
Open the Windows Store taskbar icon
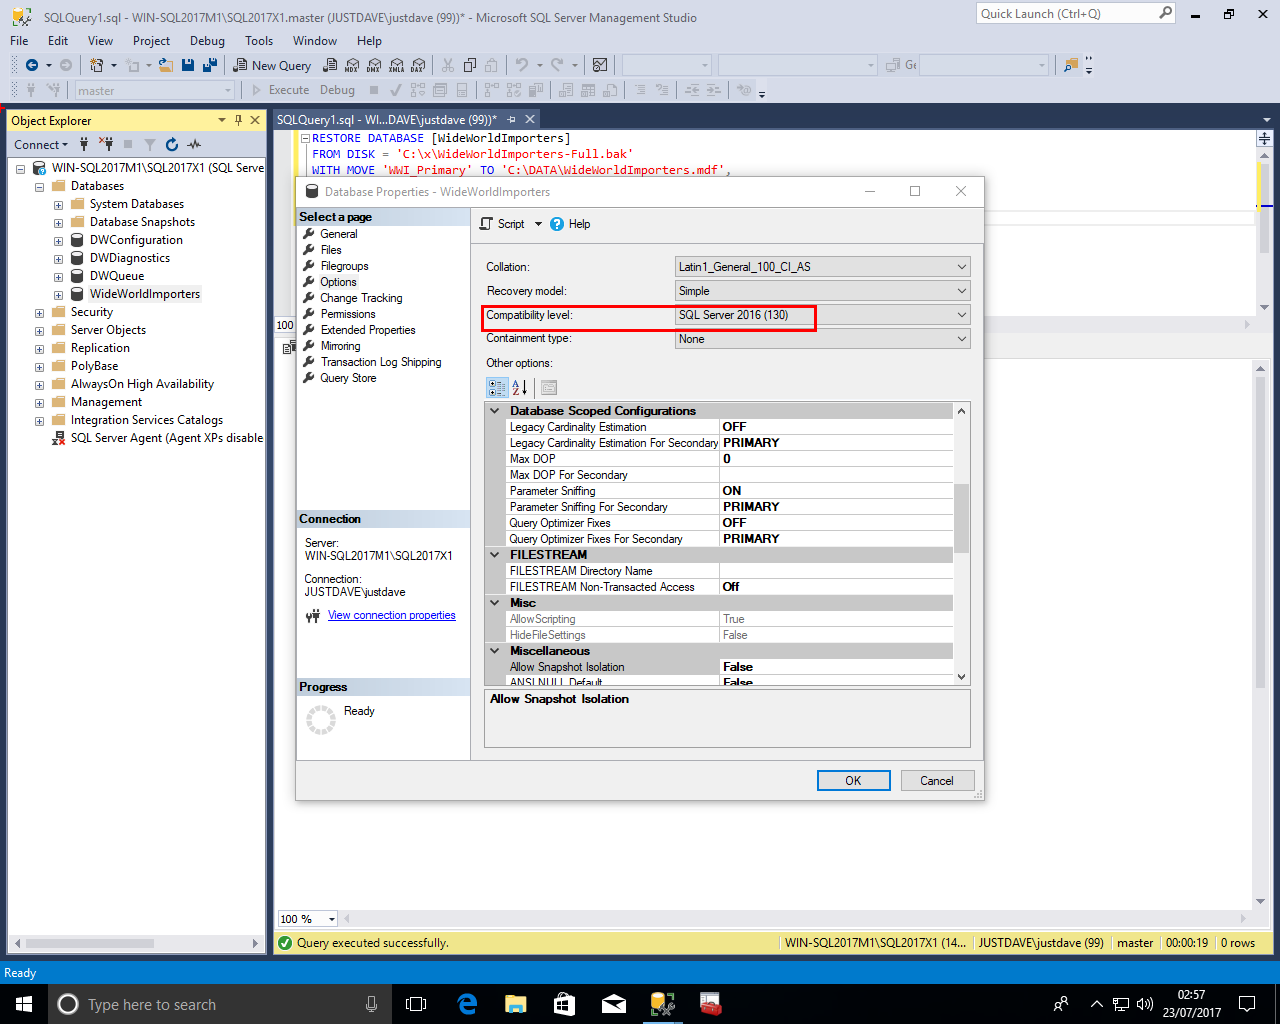pyautogui.click(x=564, y=1004)
